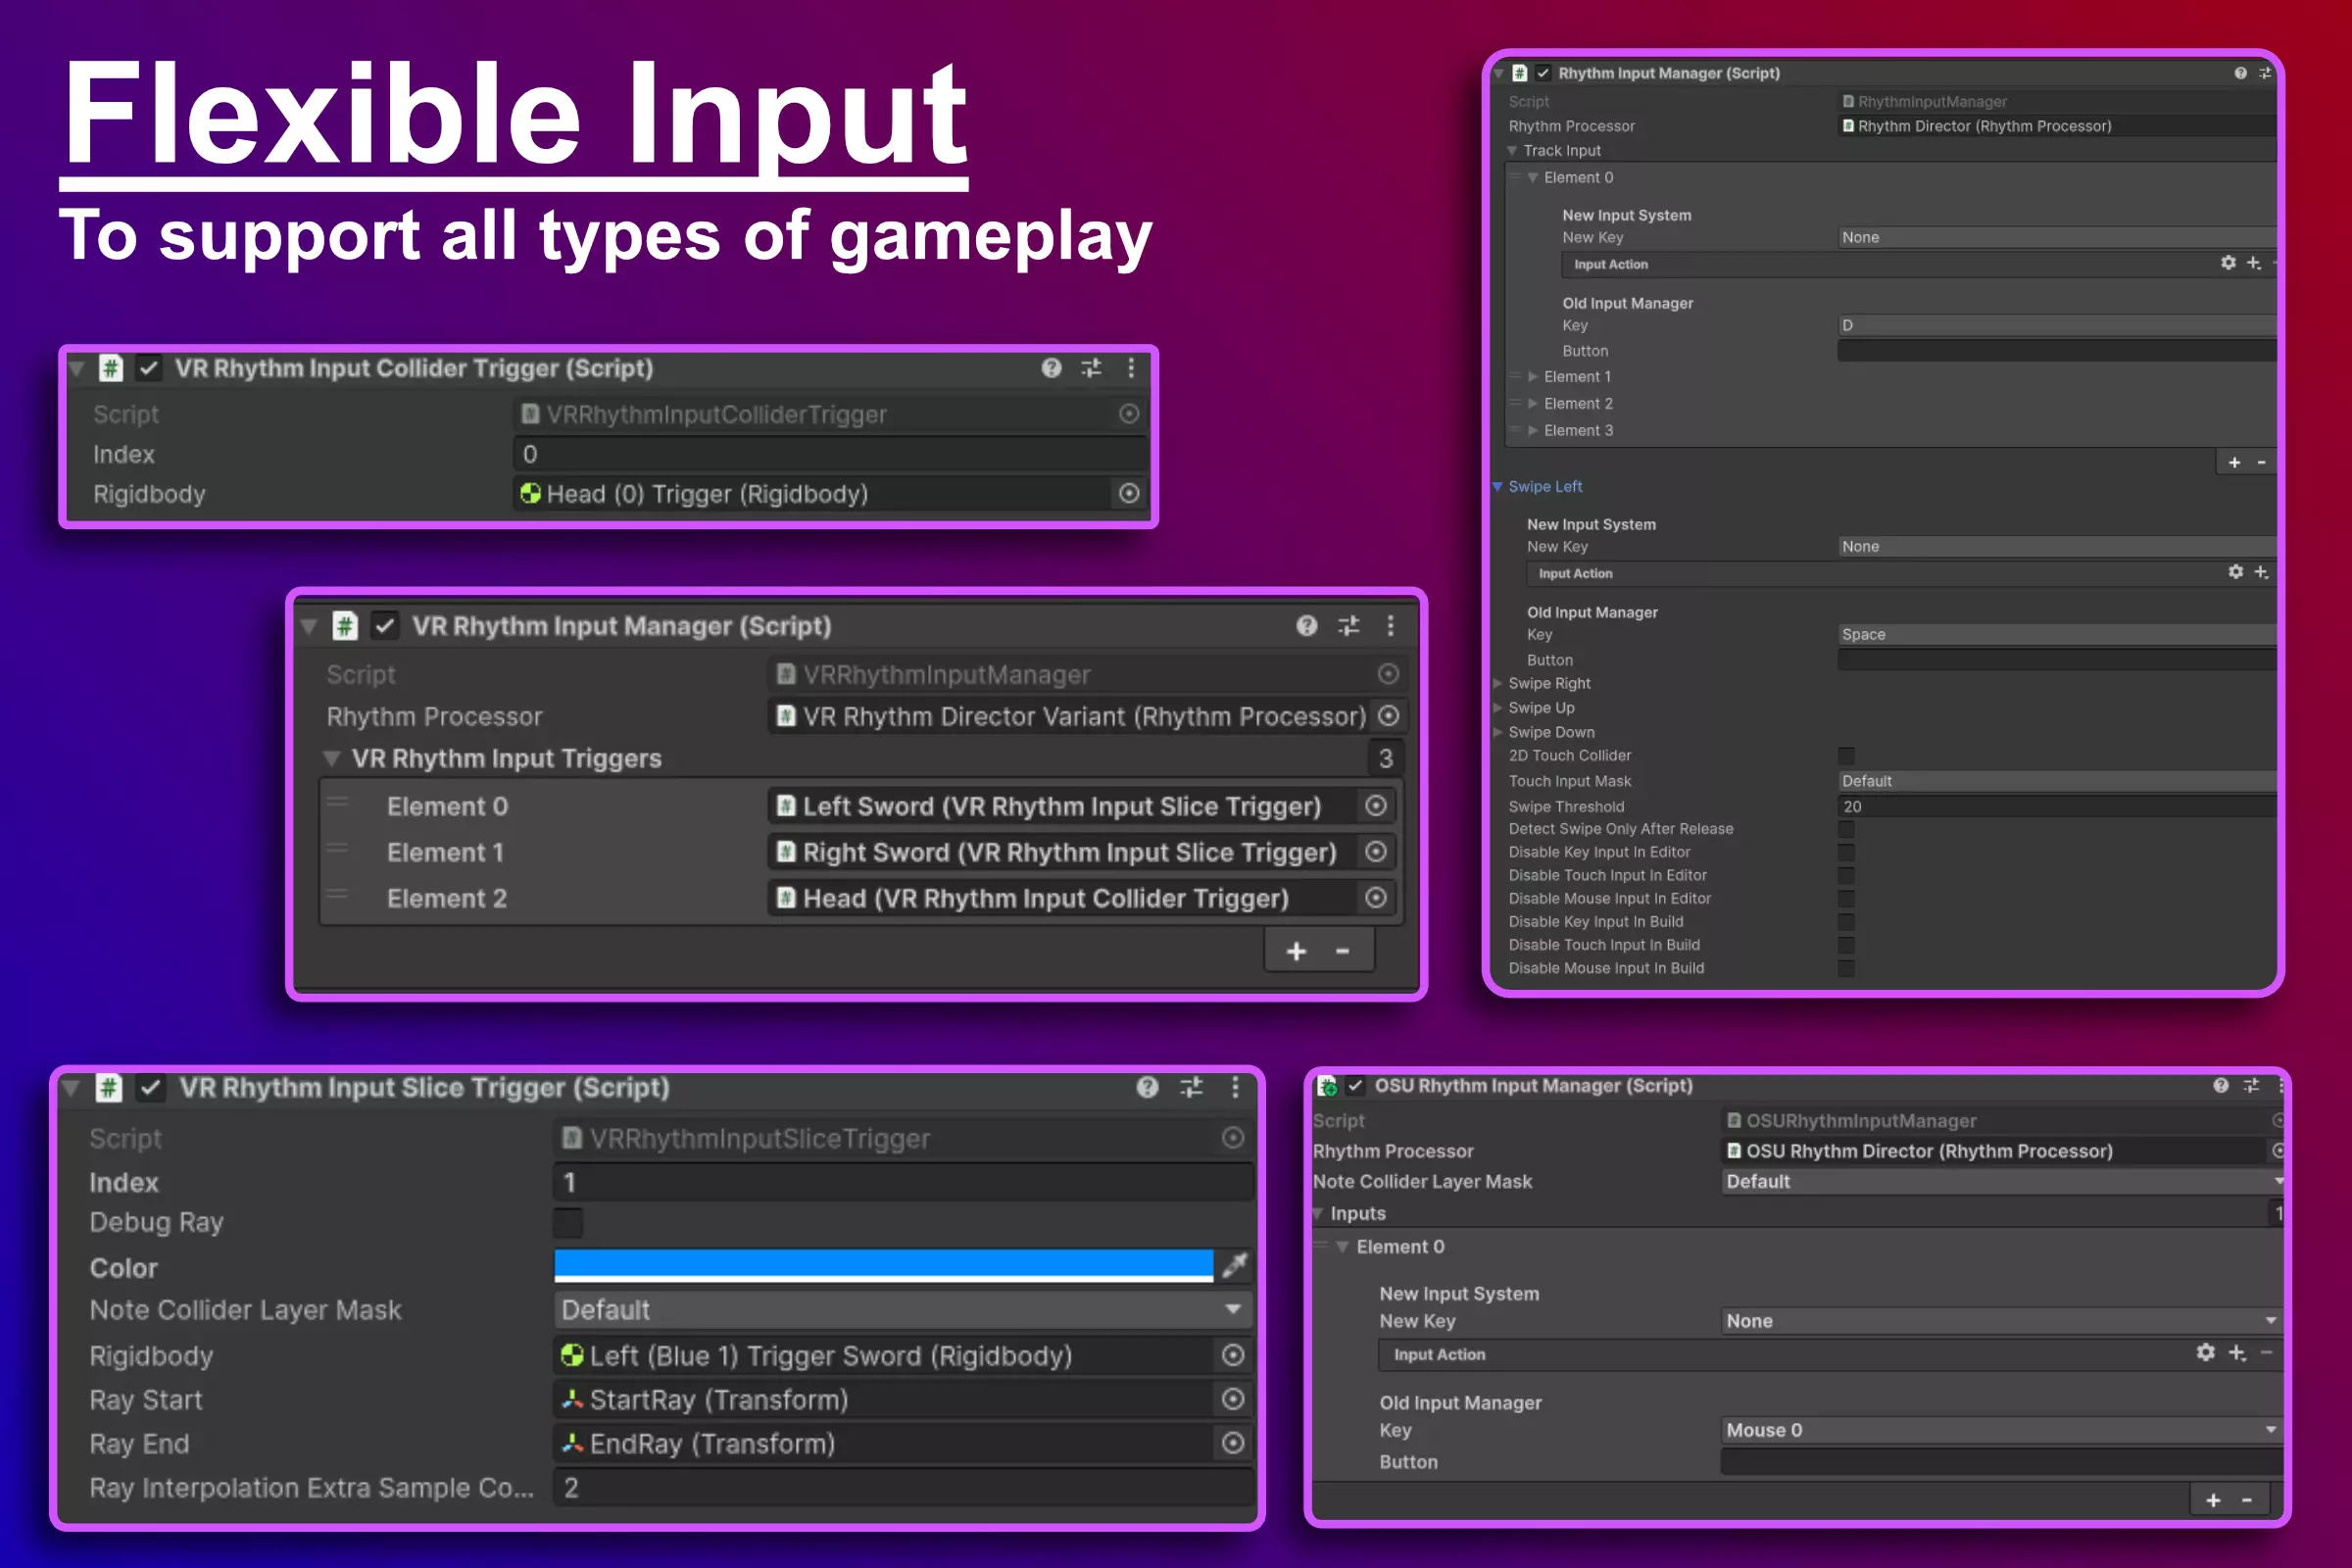Viewport: 2352px width, 1568px height.
Task: Open the Mouse 0 Key dropdown
Action: (2000, 1430)
